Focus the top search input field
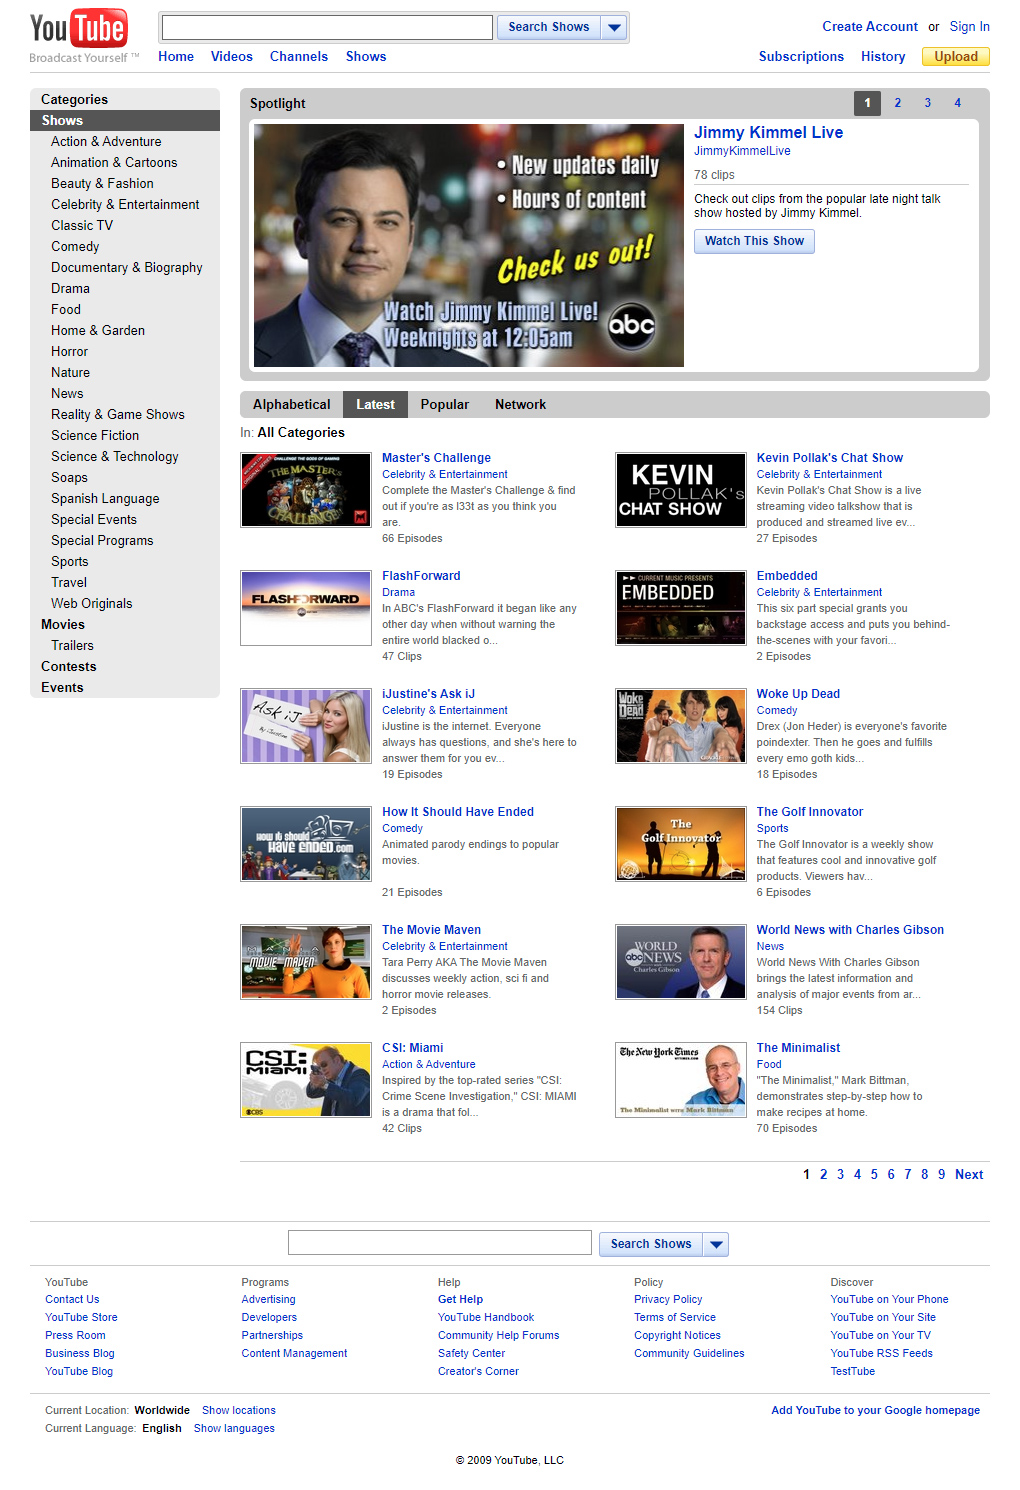The height and width of the screenshot is (1490, 1020). point(327,27)
